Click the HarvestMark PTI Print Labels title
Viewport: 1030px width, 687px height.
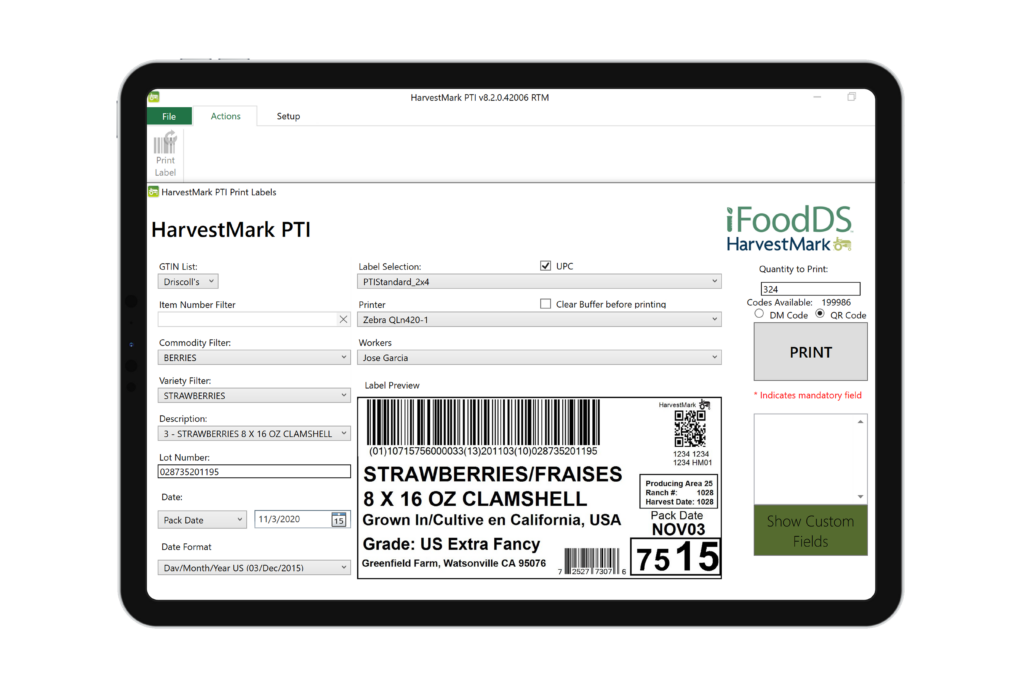coord(219,192)
